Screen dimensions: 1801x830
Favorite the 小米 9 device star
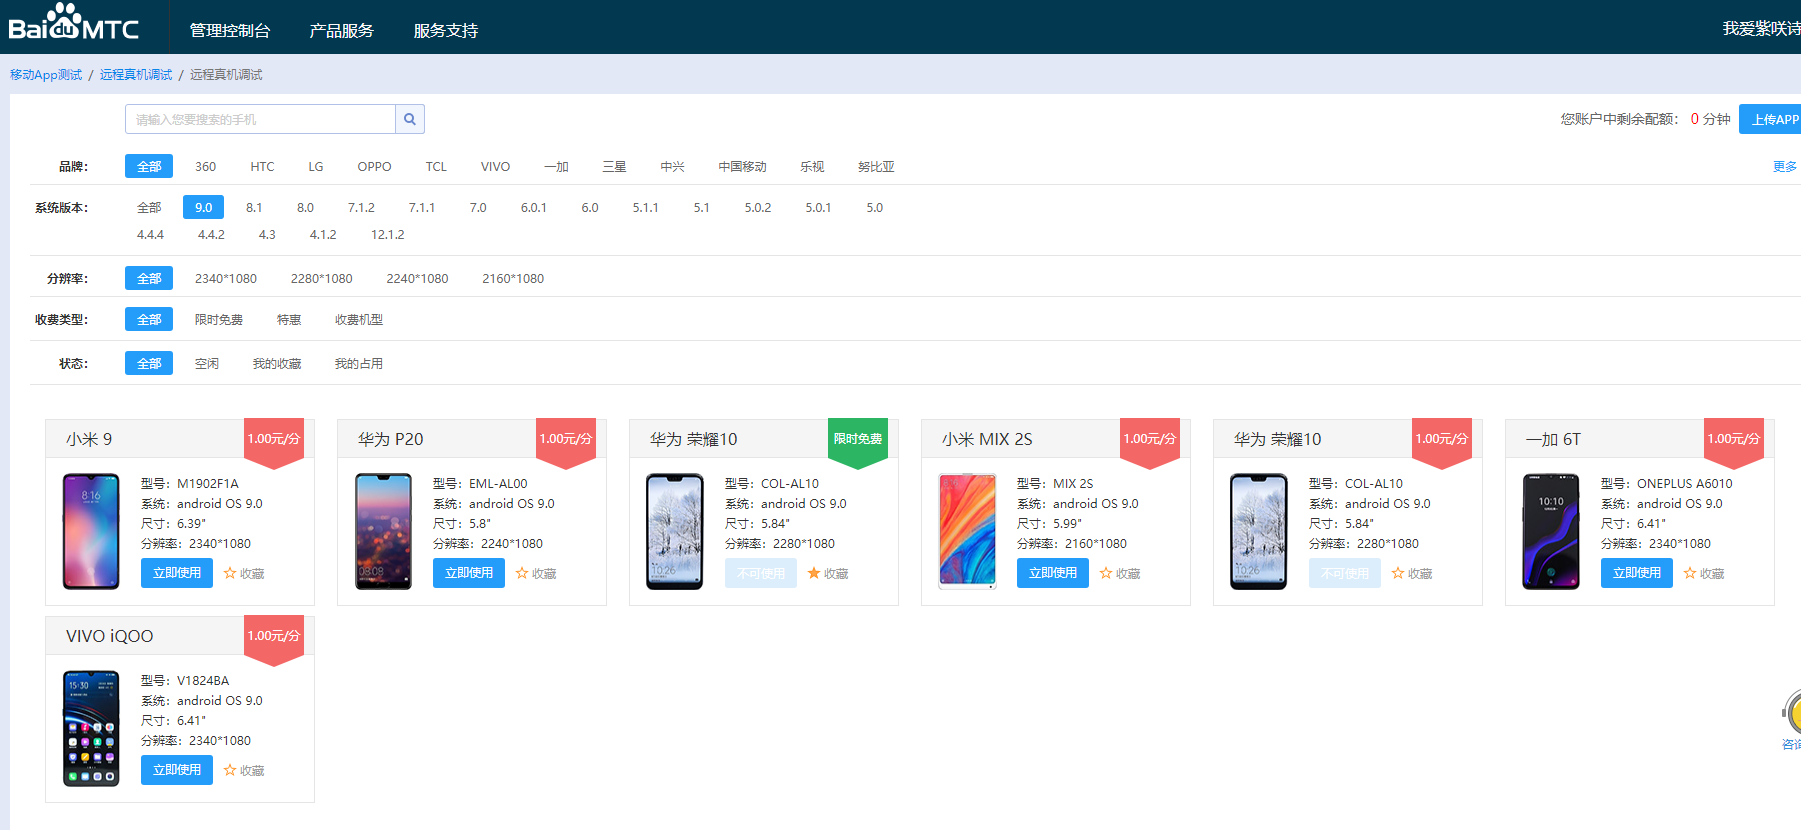tap(230, 573)
